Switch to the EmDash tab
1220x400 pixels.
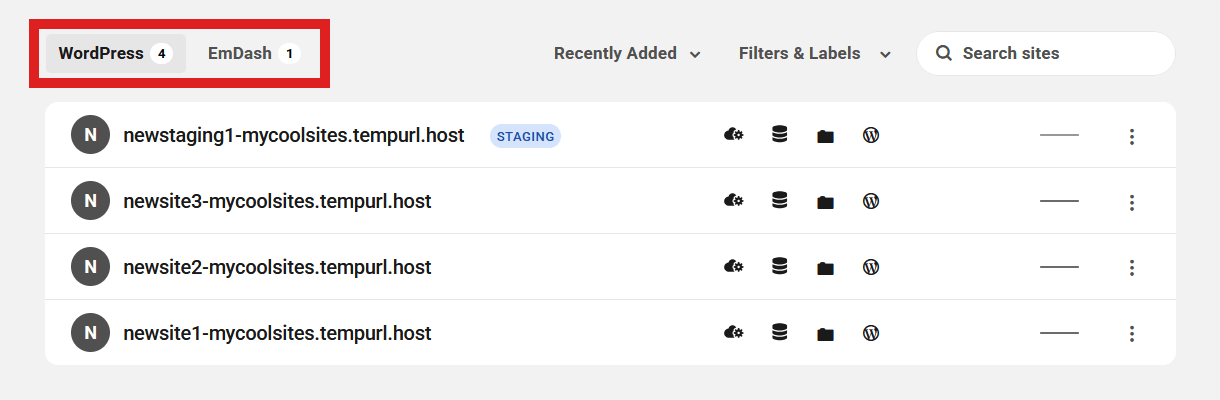tap(254, 53)
